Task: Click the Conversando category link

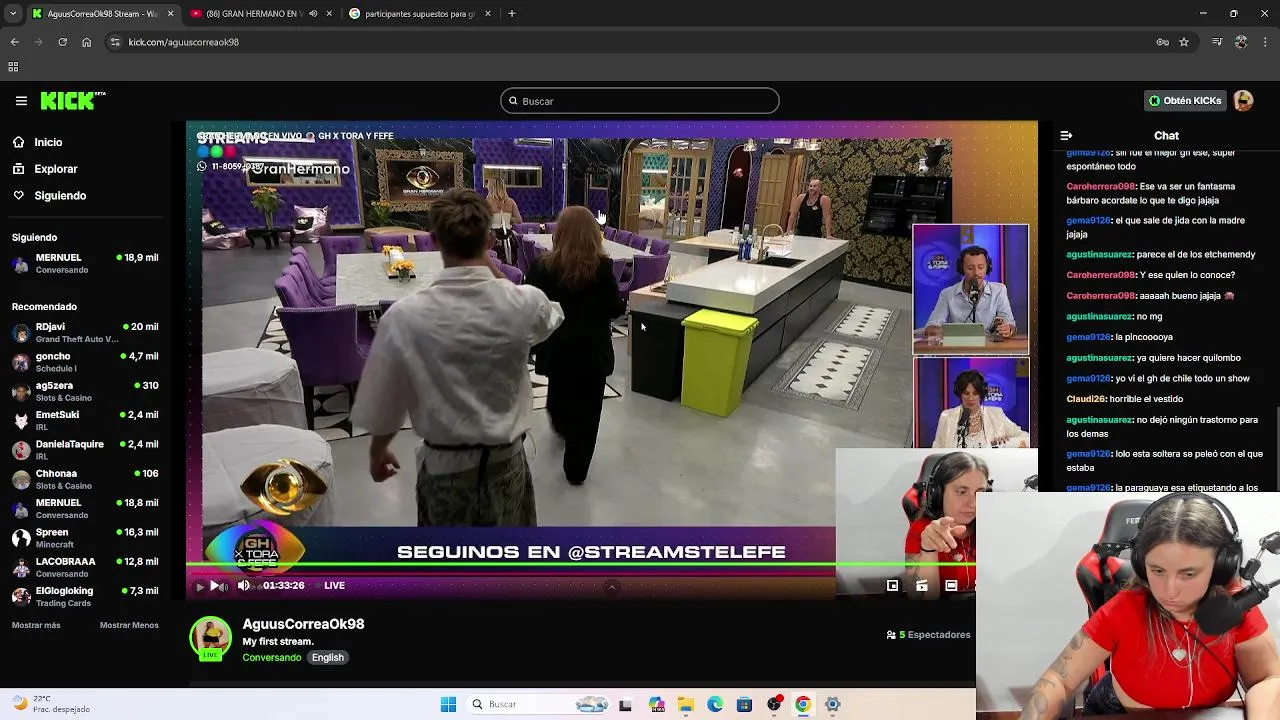Action: pyautogui.click(x=271, y=658)
